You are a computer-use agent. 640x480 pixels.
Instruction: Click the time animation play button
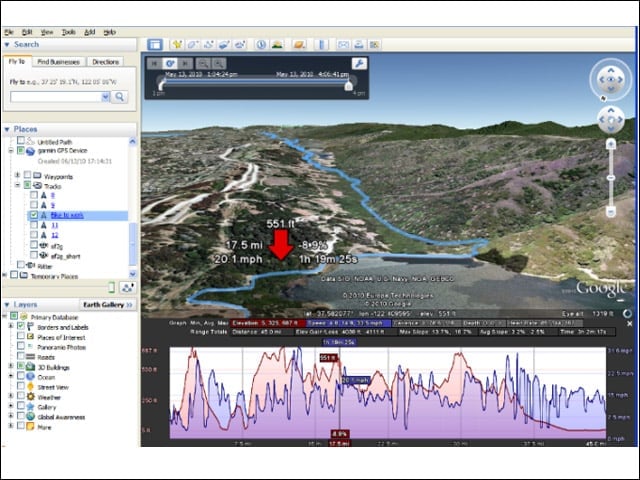coord(170,64)
